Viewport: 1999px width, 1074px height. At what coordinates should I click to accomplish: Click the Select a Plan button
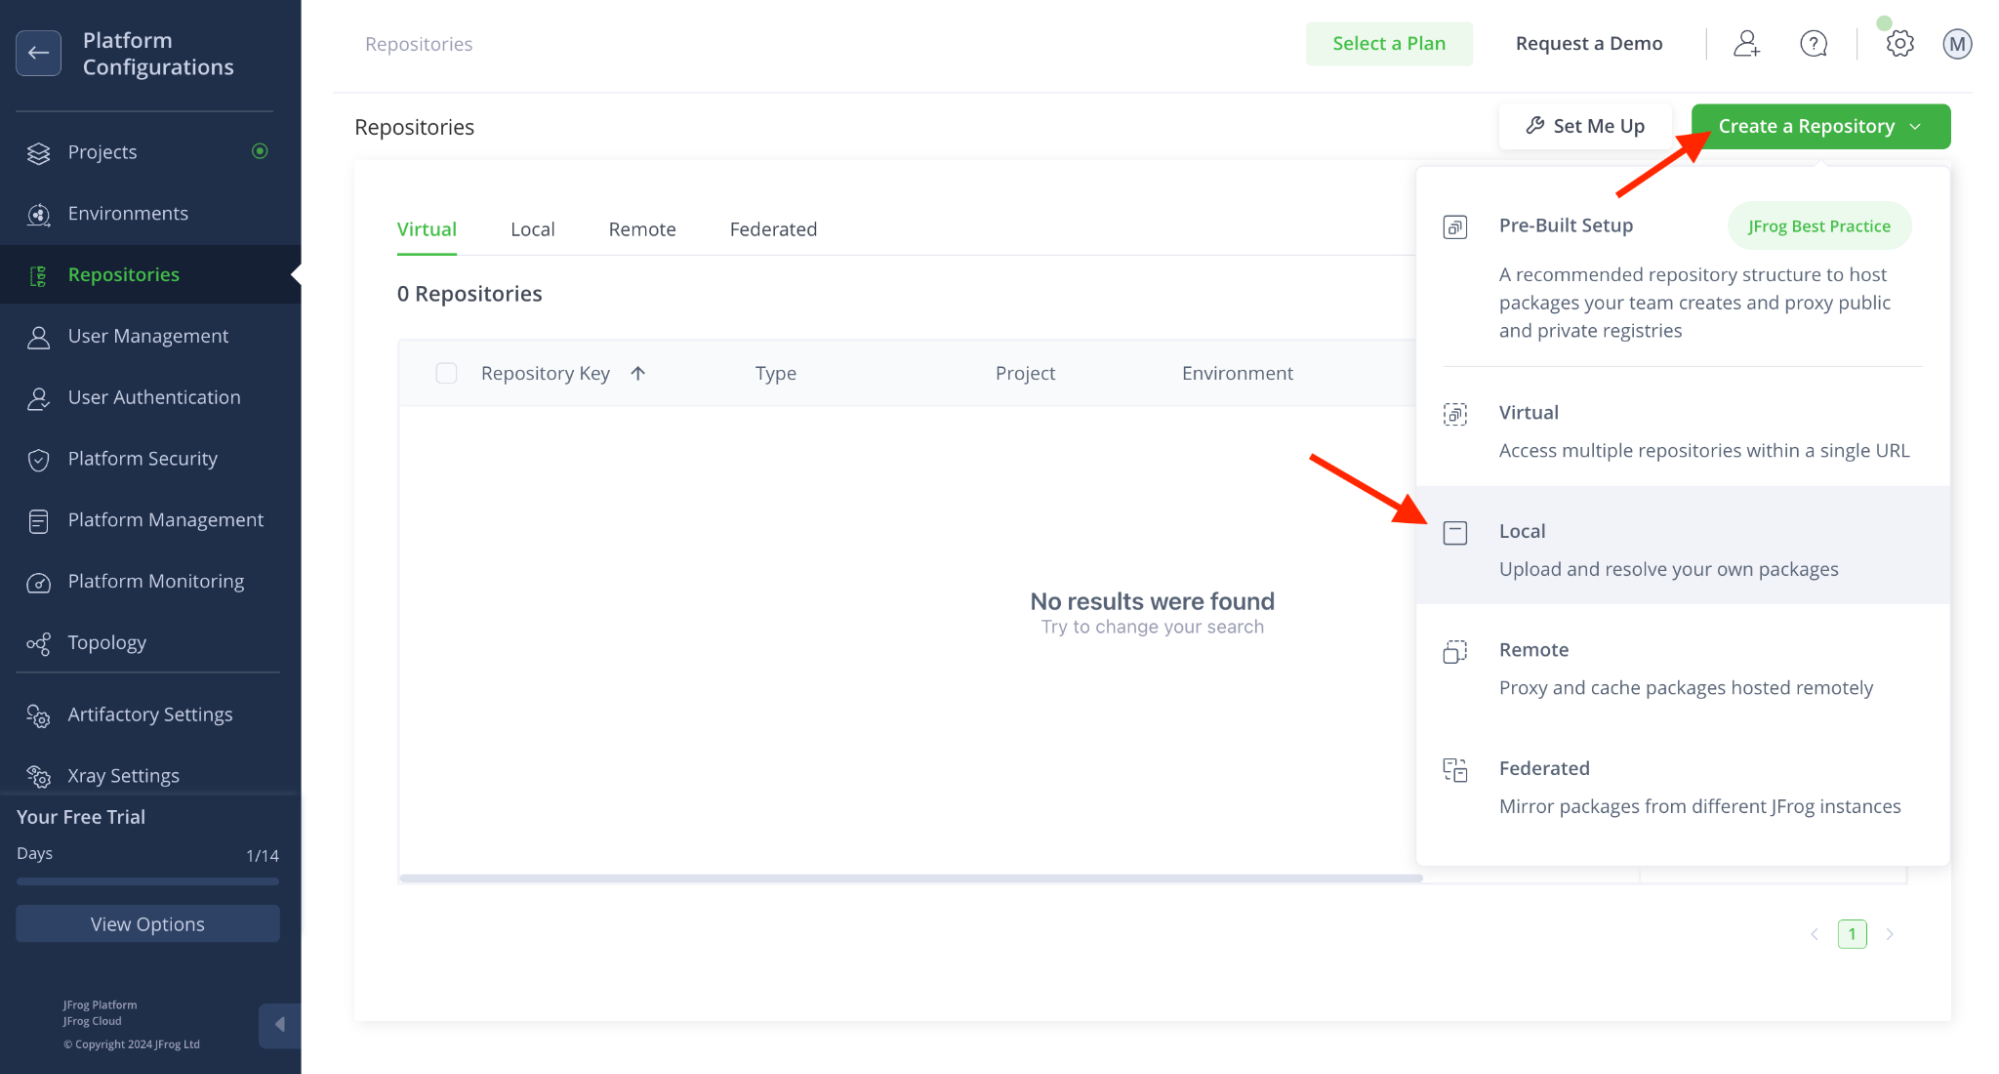point(1389,43)
